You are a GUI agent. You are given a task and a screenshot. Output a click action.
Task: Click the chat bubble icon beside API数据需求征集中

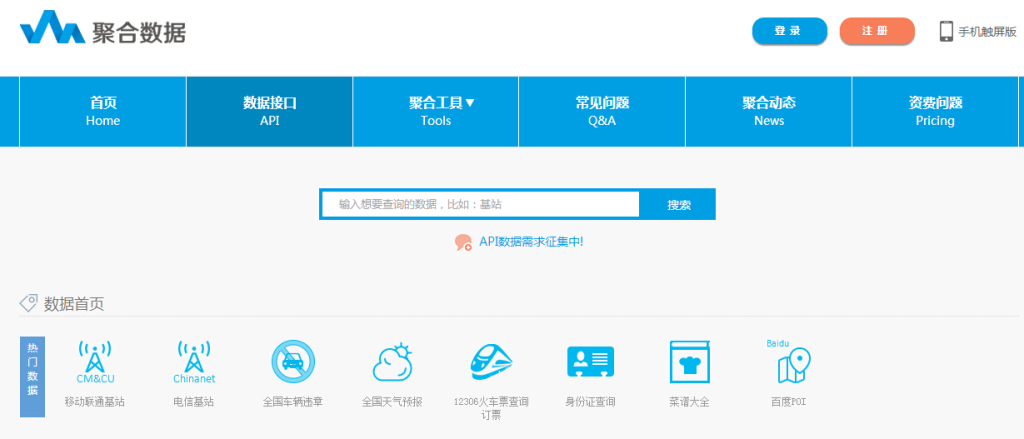tap(464, 242)
